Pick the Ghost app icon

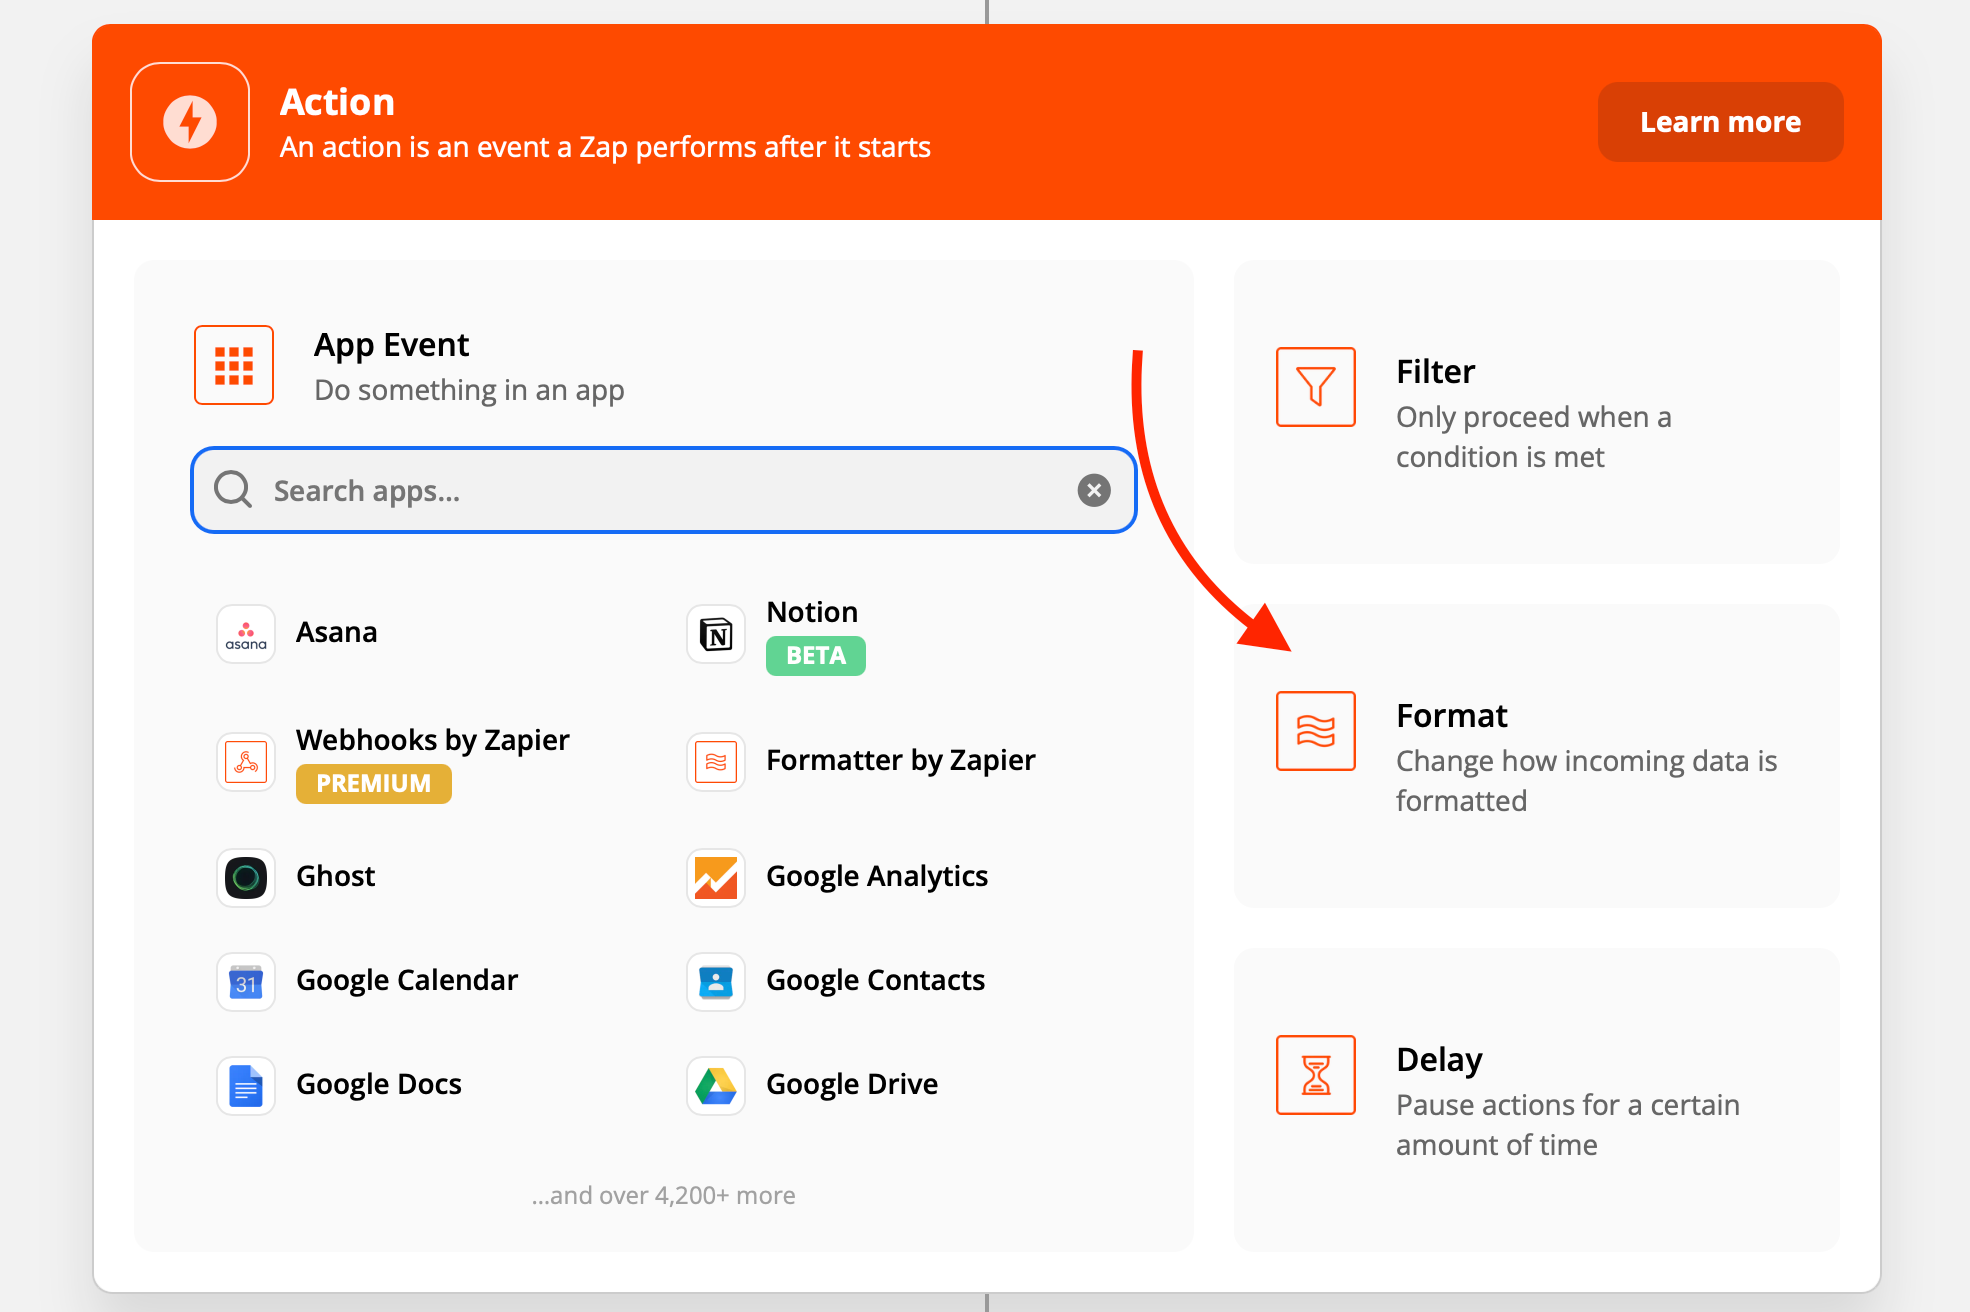point(246,878)
